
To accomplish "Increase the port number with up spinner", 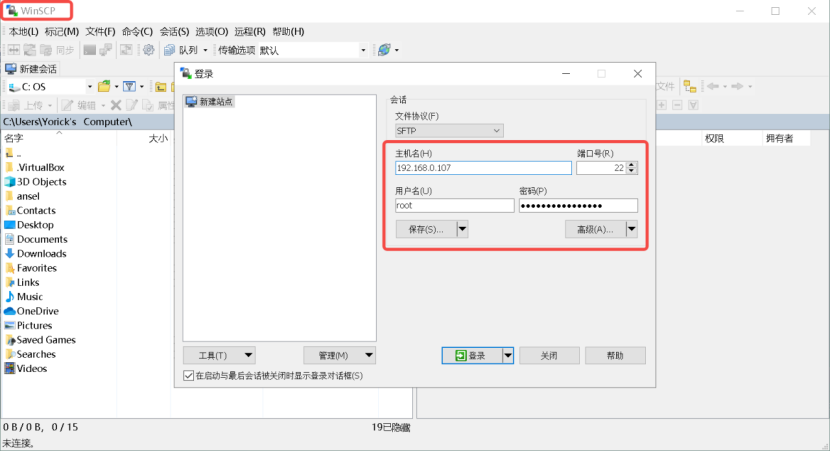I will (x=631, y=165).
